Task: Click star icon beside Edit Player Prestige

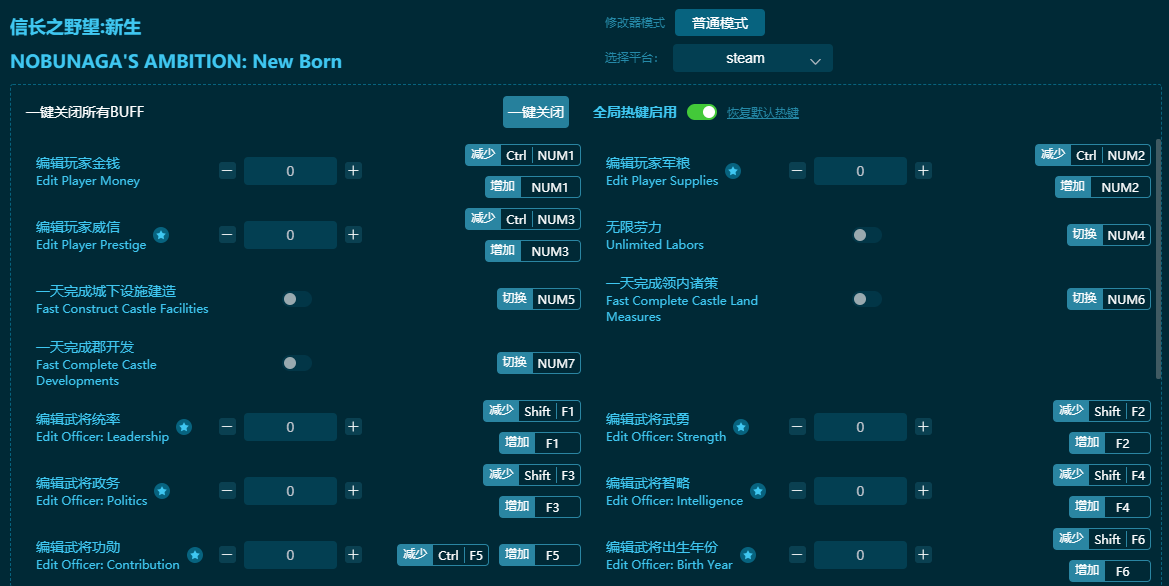Action: tap(161, 235)
